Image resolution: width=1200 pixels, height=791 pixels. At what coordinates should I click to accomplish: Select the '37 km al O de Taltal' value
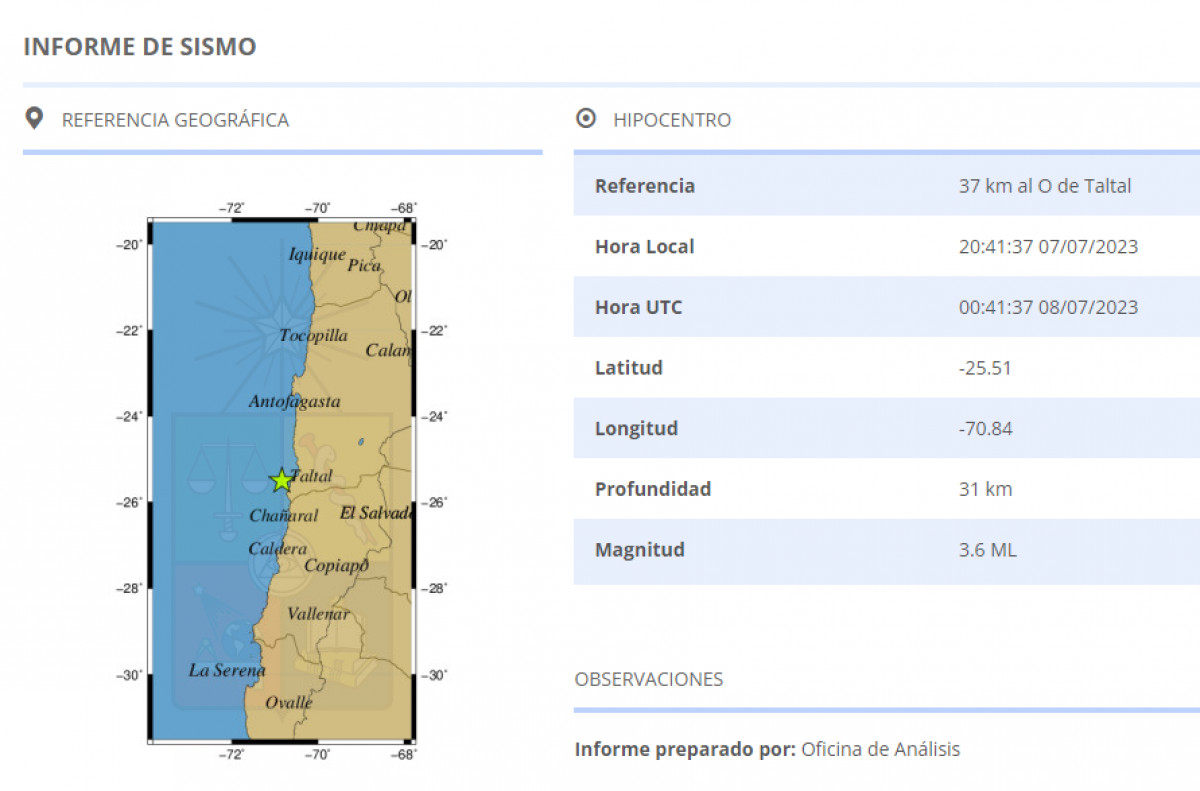point(1045,186)
